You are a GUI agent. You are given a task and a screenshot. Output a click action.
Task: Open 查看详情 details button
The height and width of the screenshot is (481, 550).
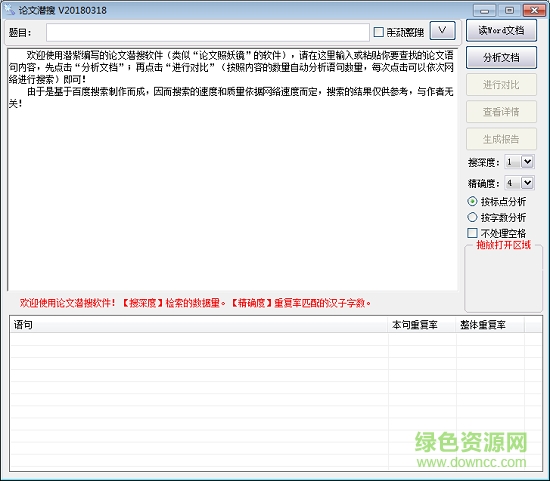point(501,112)
